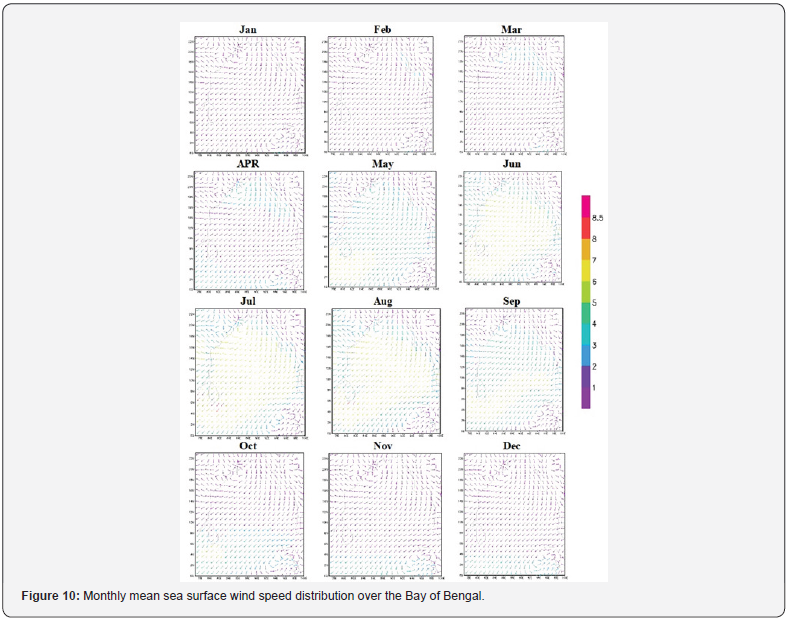
Task: Click the red color scale segment near 8
Action: (586, 228)
